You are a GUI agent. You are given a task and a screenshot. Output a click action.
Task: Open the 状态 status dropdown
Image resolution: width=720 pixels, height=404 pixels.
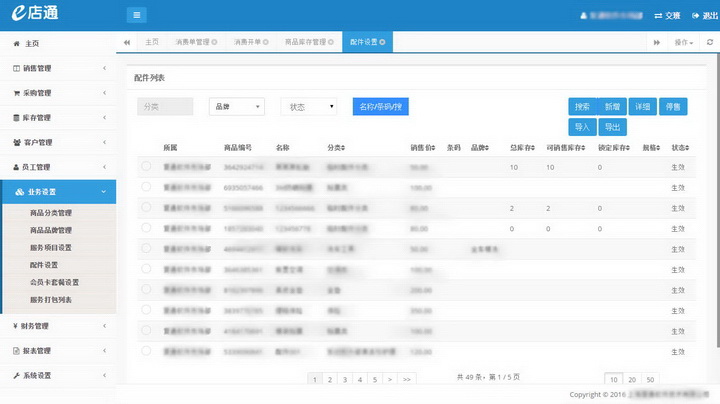309,107
